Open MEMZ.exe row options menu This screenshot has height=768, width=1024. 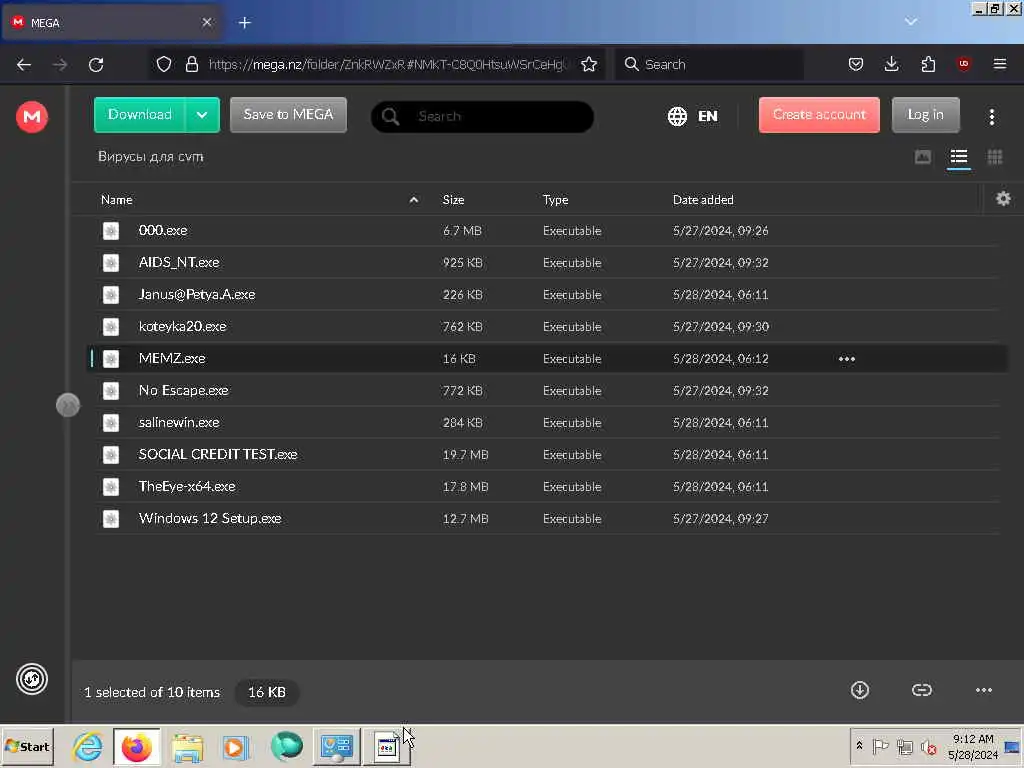(x=846, y=359)
